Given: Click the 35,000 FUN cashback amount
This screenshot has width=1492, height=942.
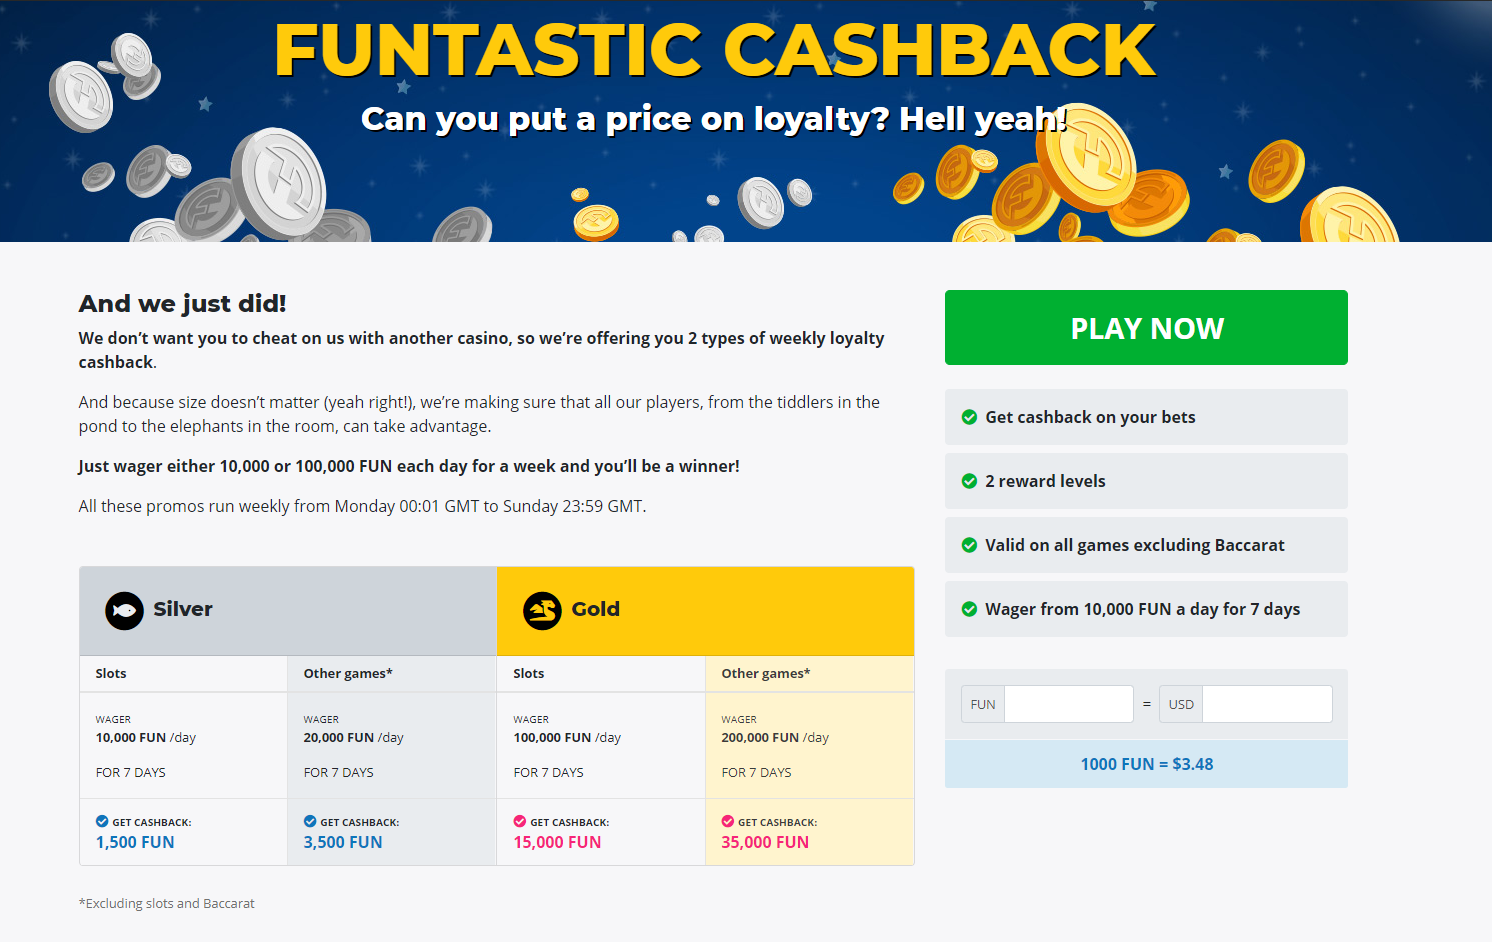Looking at the screenshot, I should pyautogui.click(x=765, y=842).
